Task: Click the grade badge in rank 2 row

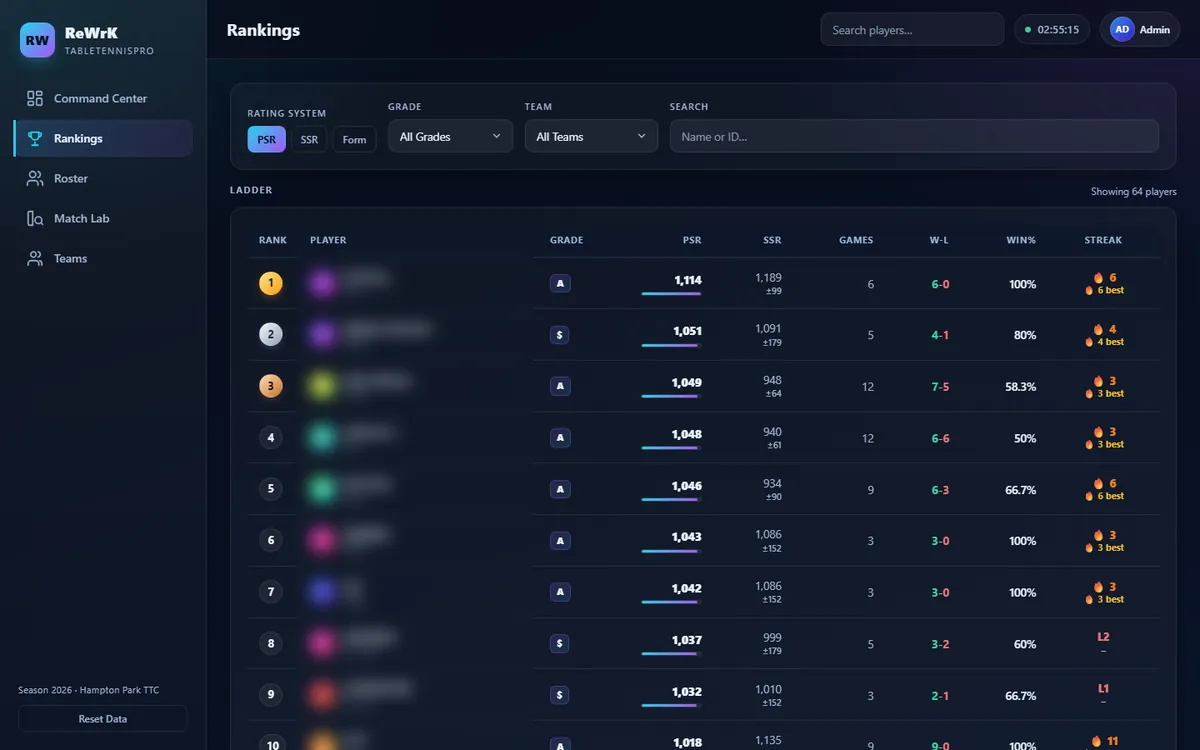Action: (x=560, y=335)
